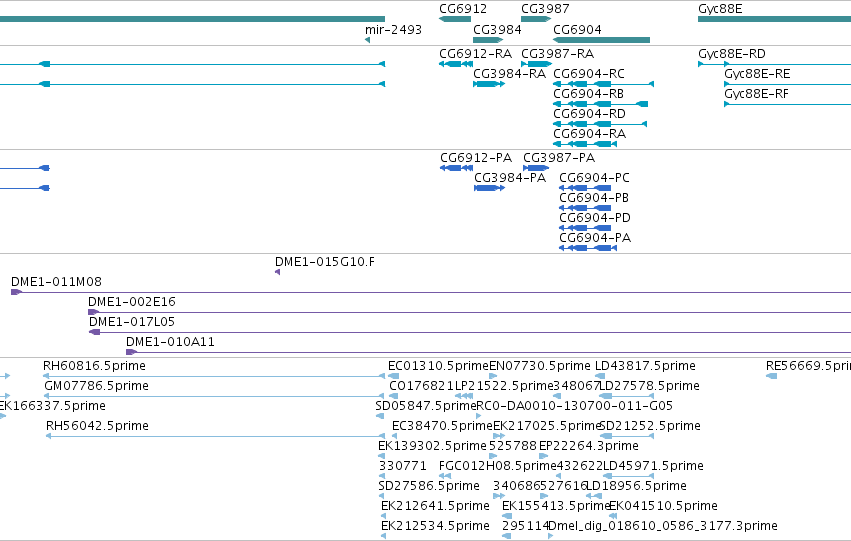Screen dimensions: 851x541
Task: Select EST EK212534.5prime label
Action: pos(435,527)
